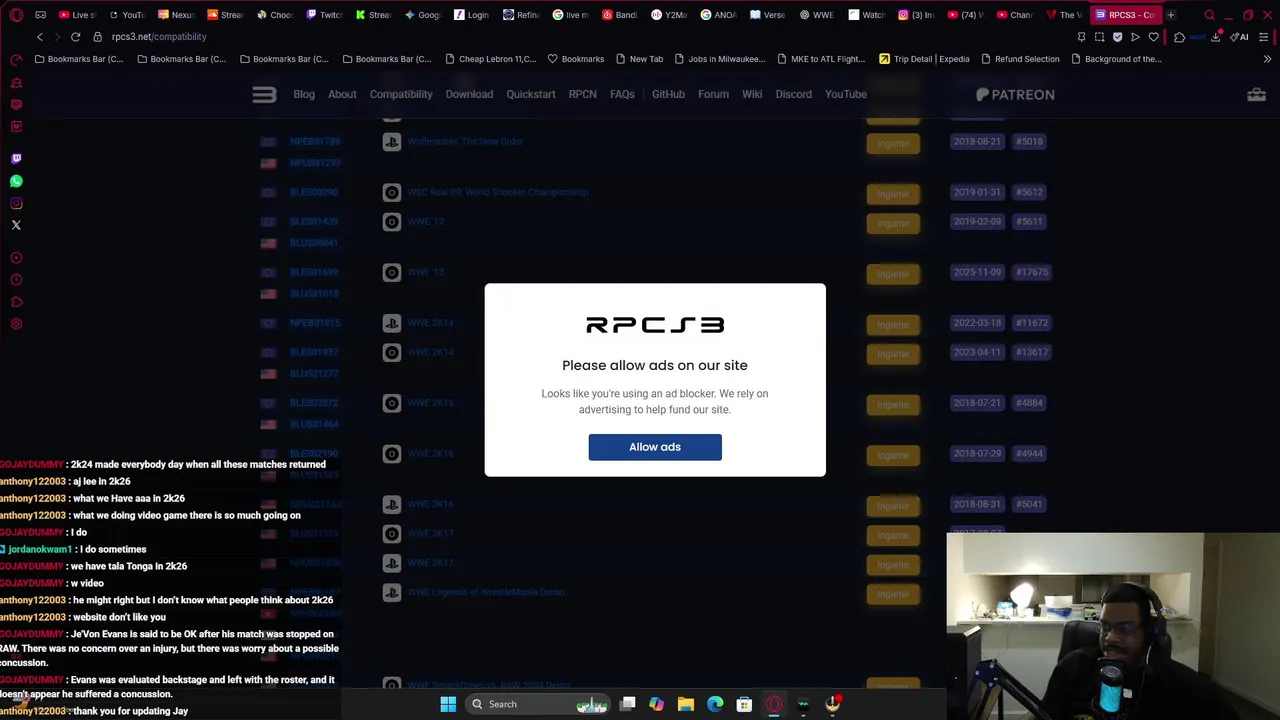Click the WWE '12 game row title
The image size is (1280, 720).
(x=425, y=222)
